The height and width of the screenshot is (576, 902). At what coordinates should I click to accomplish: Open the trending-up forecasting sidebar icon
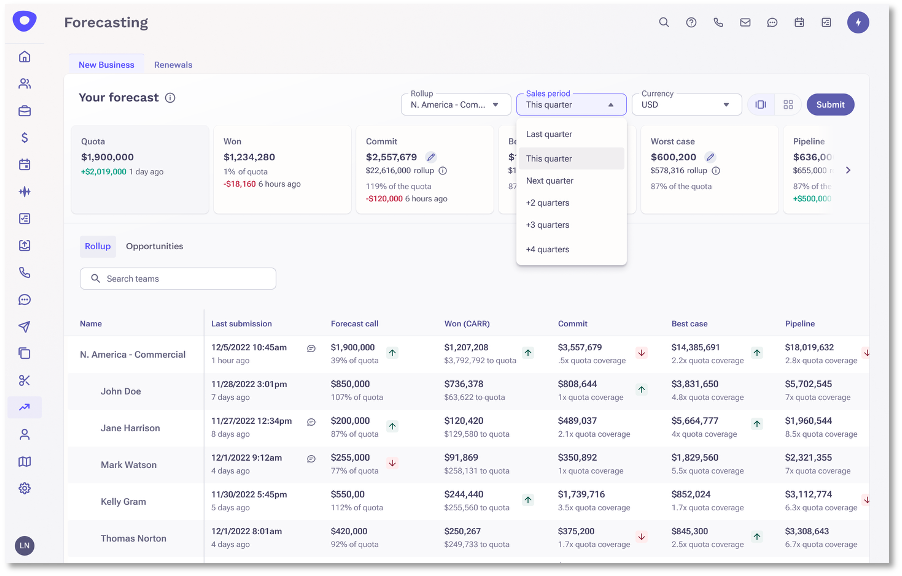(x=24, y=407)
